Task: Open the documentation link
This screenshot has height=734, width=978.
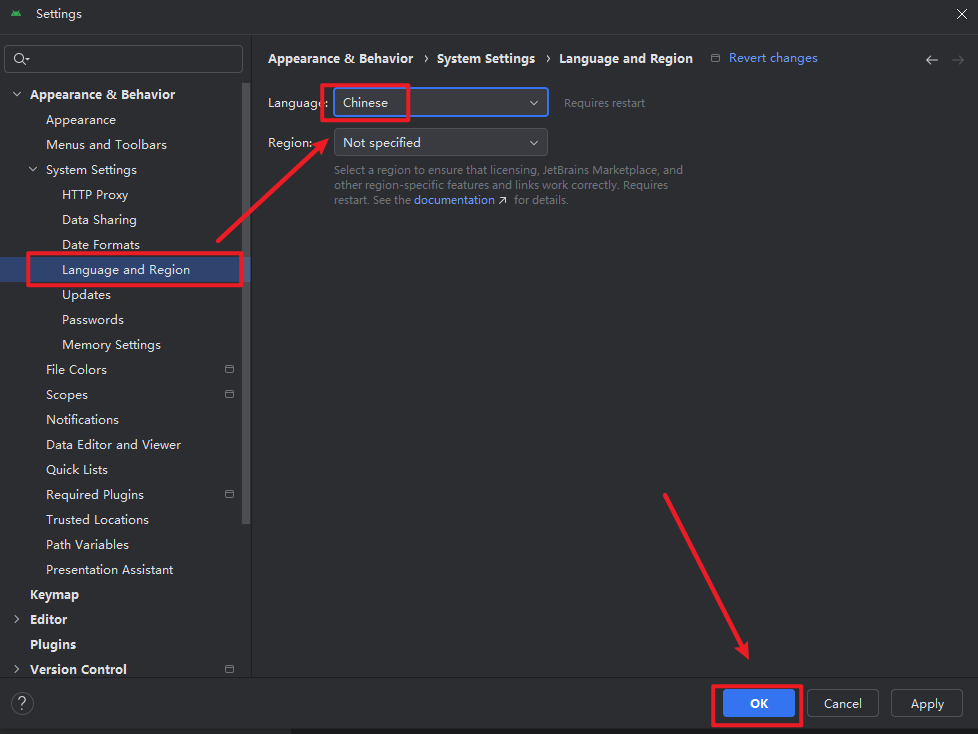Action: click(453, 200)
